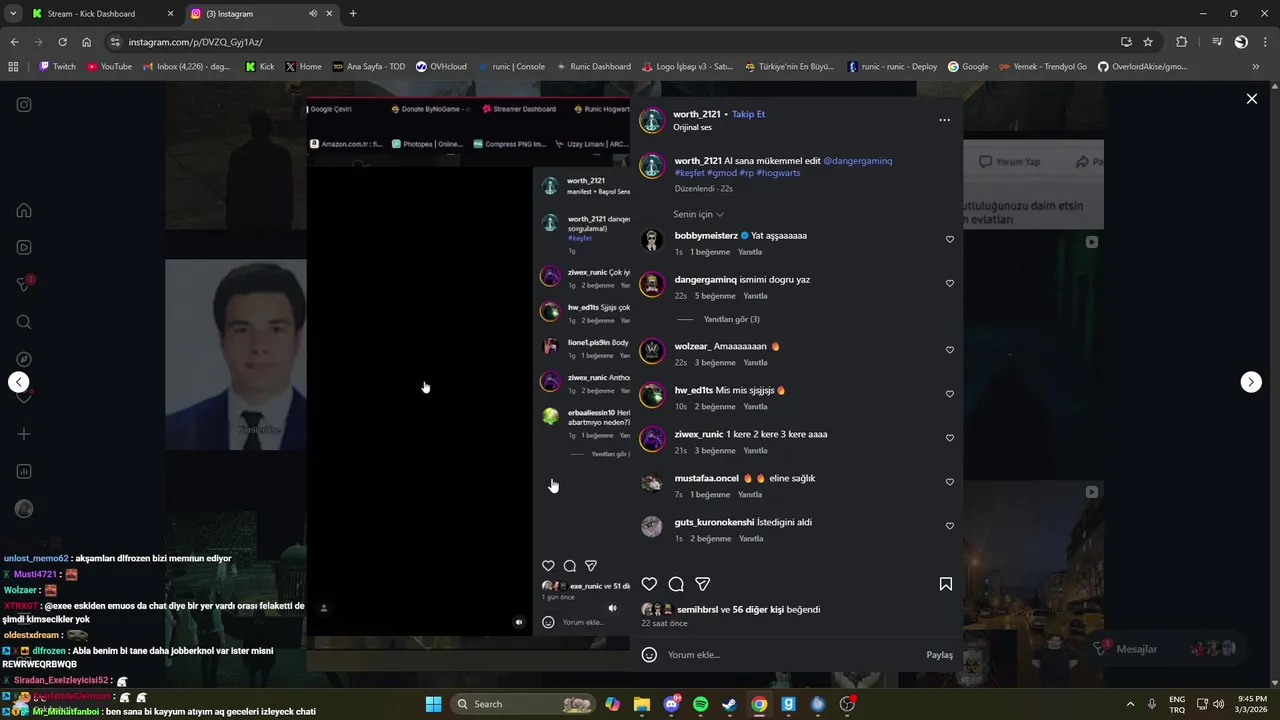This screenshot has height=720, width=1280.
Task: Open Discord from the taskbar
Action: click(671, 704)
